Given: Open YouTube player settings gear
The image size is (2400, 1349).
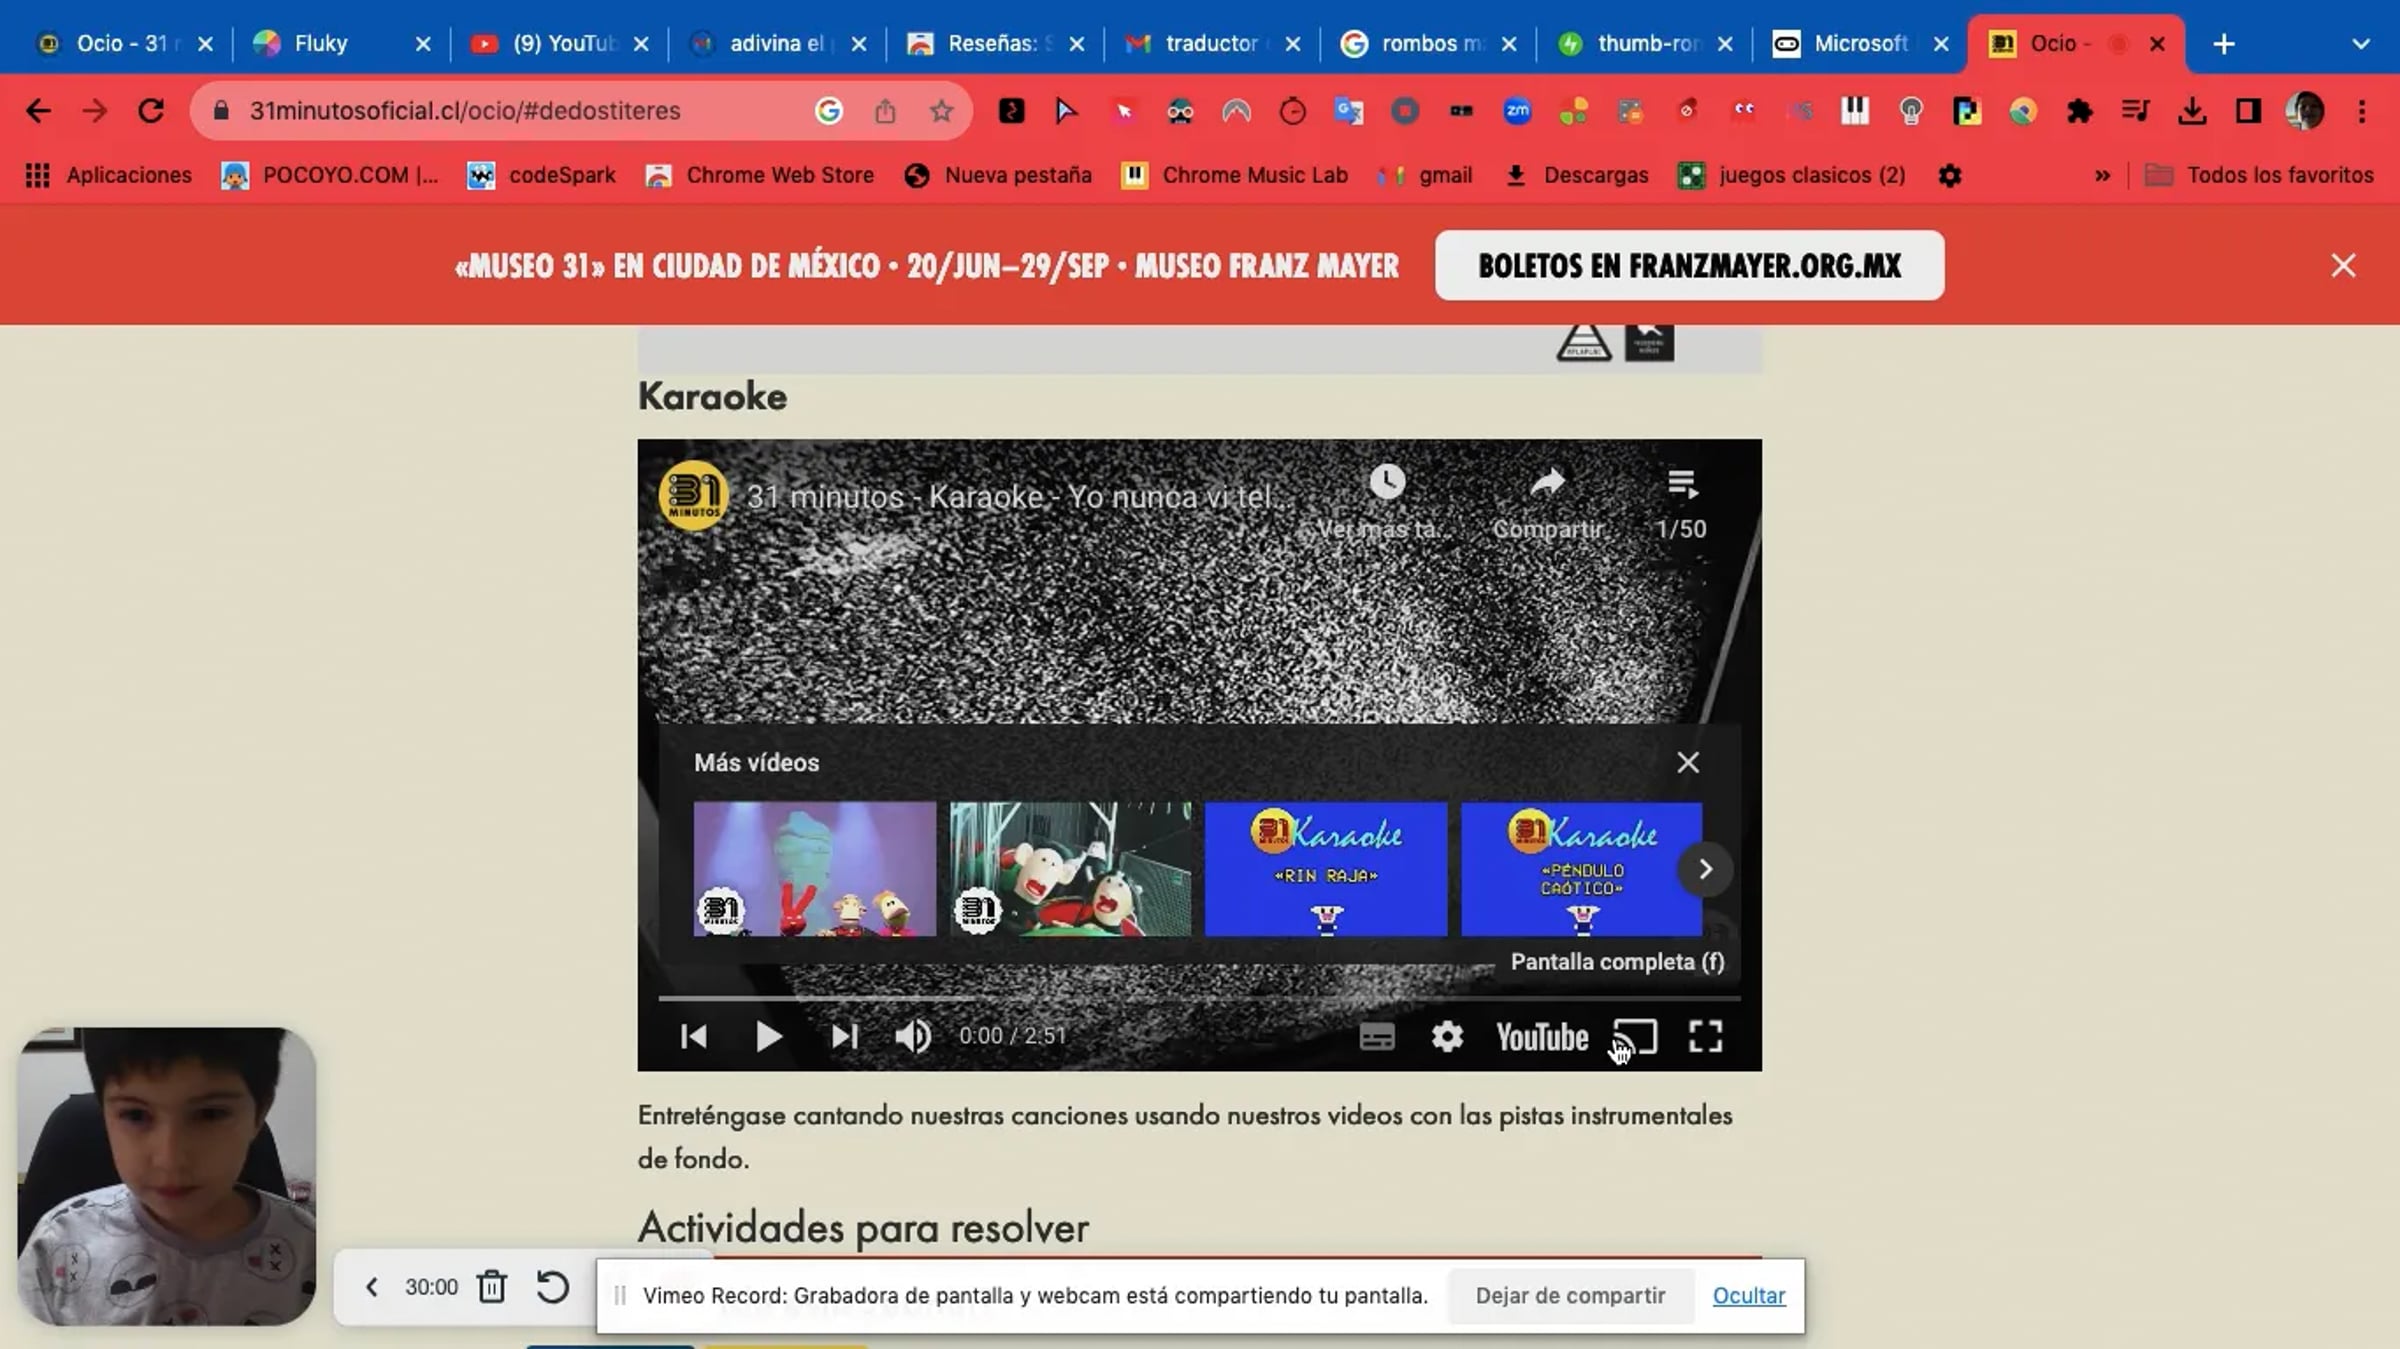Looking at the screenshot, I should [1446, 1036].
